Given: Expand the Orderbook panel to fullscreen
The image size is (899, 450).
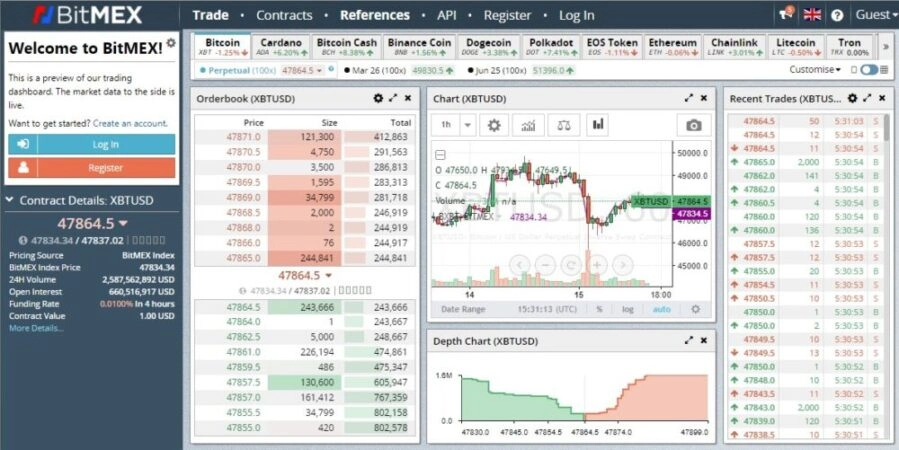Looking at the screenshot, I should (393, 99).
